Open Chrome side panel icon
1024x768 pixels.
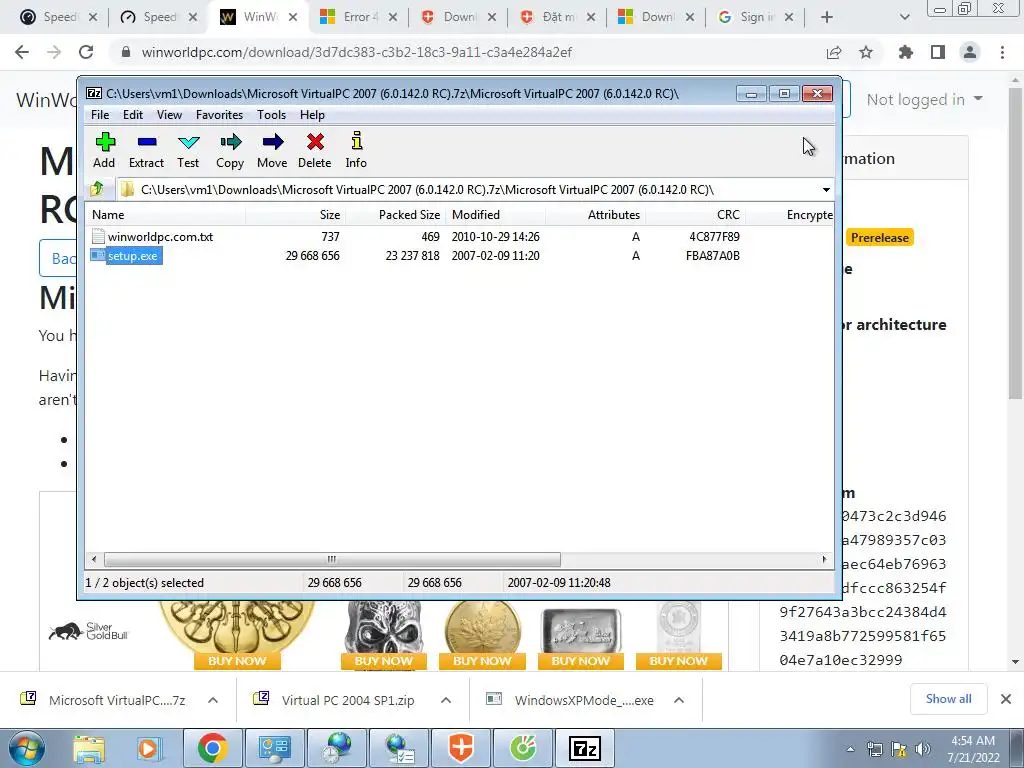tap(938, 52)
